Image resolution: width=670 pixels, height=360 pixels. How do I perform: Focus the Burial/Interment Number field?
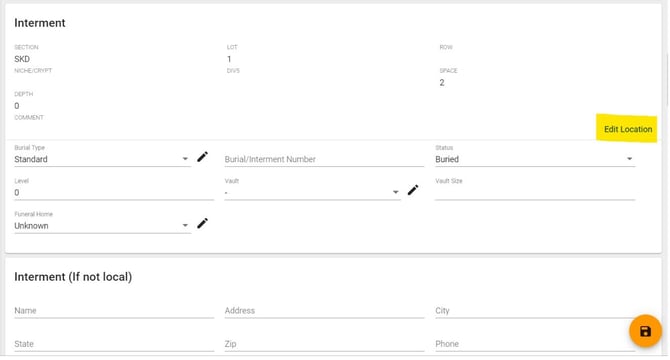pos(324,159)
